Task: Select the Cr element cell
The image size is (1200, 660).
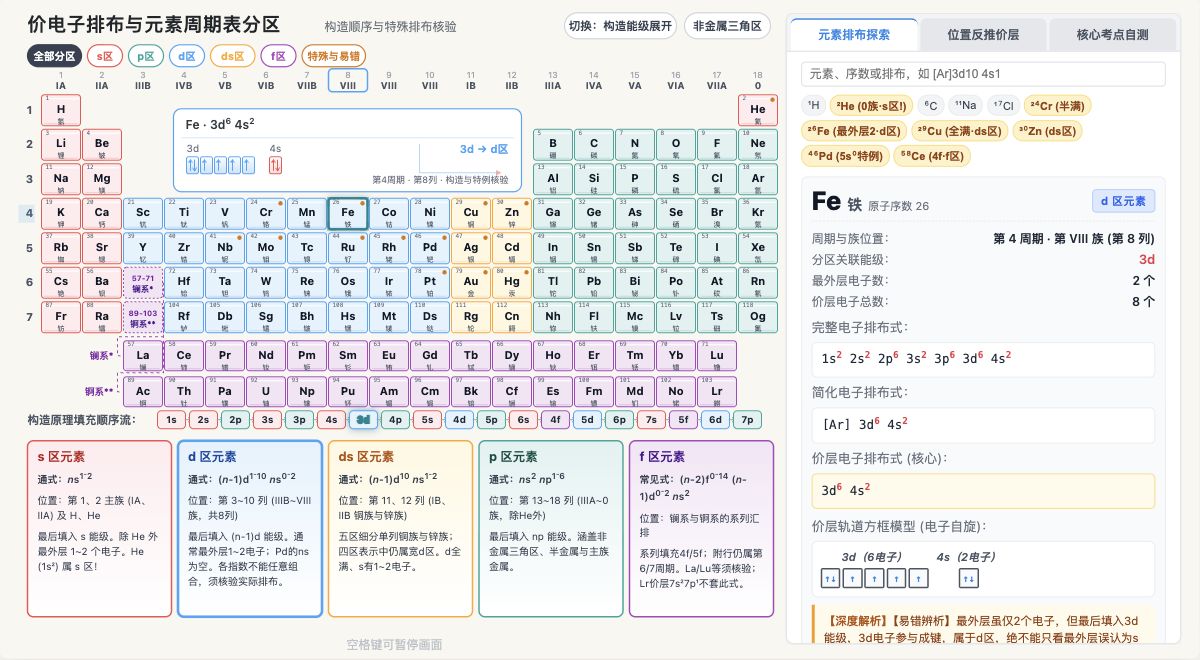Action: click(266, 214)
